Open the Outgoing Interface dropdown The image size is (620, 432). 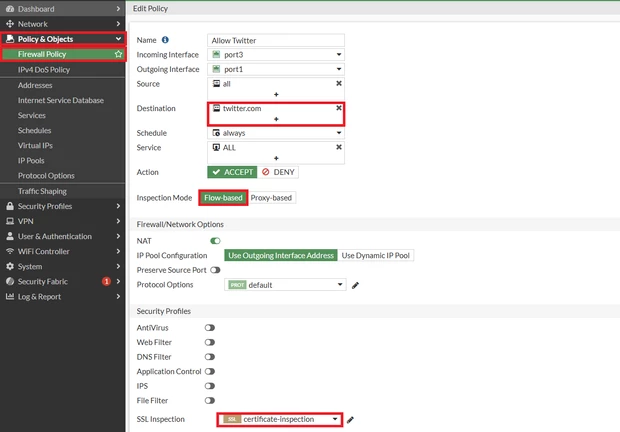[276, 69]
